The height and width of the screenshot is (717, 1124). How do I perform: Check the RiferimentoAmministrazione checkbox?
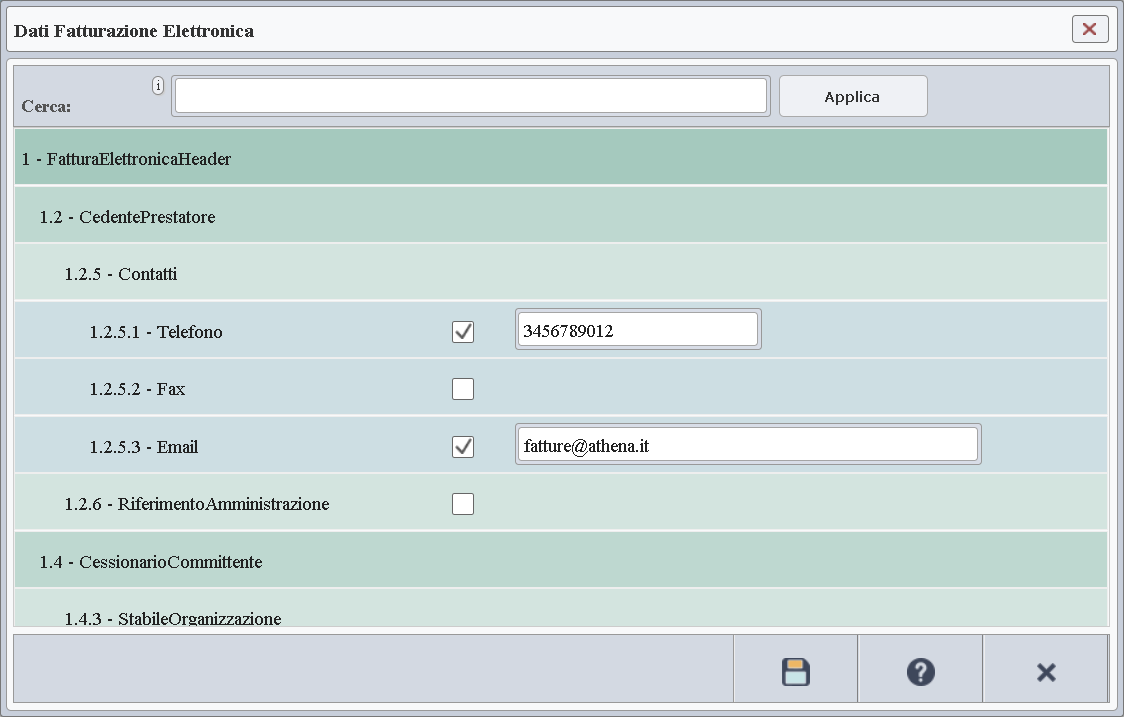tap(462, 503)
